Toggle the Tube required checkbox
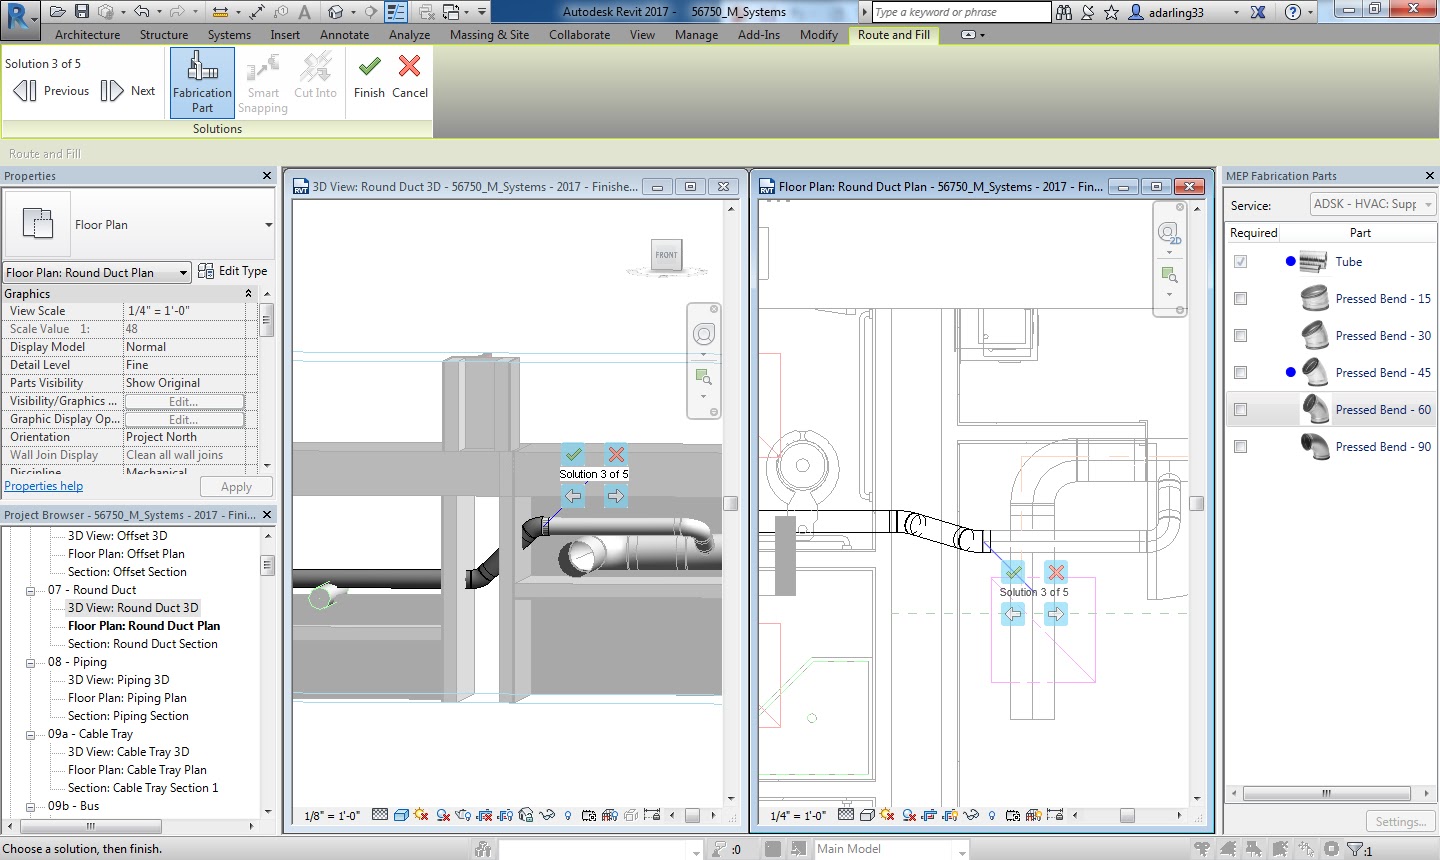 (x=1240, y=262)
